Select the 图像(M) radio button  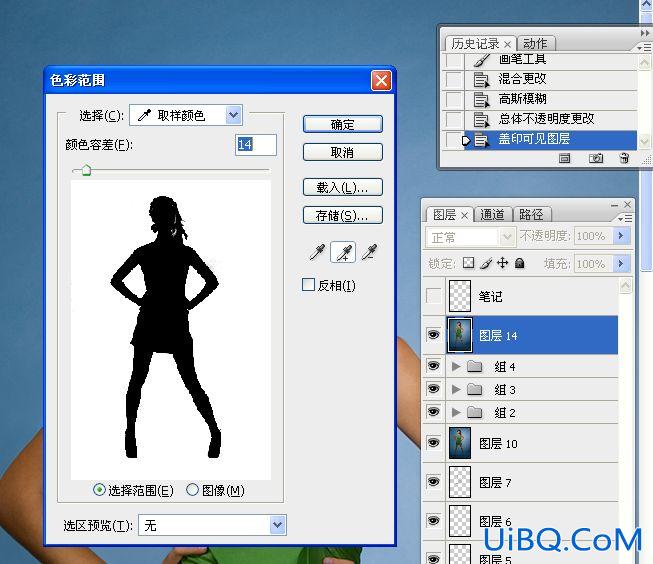192,489
